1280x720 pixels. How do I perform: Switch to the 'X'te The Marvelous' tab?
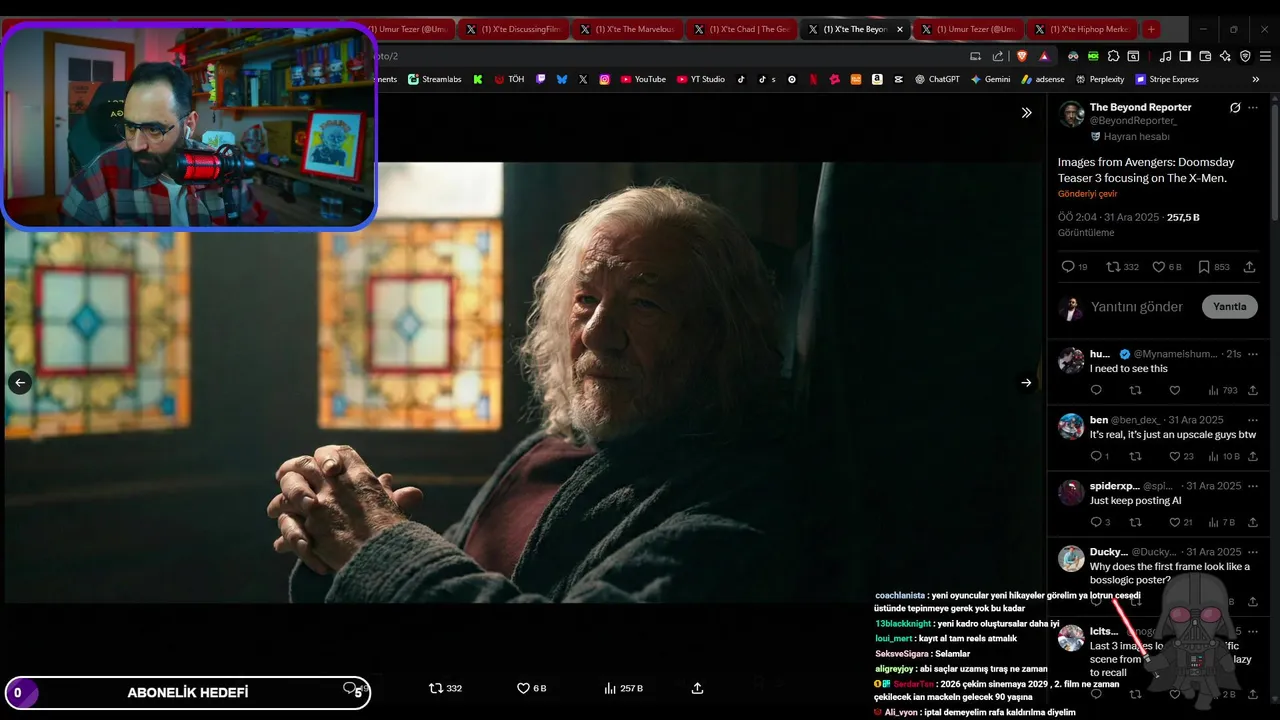(x=627, y=29)
